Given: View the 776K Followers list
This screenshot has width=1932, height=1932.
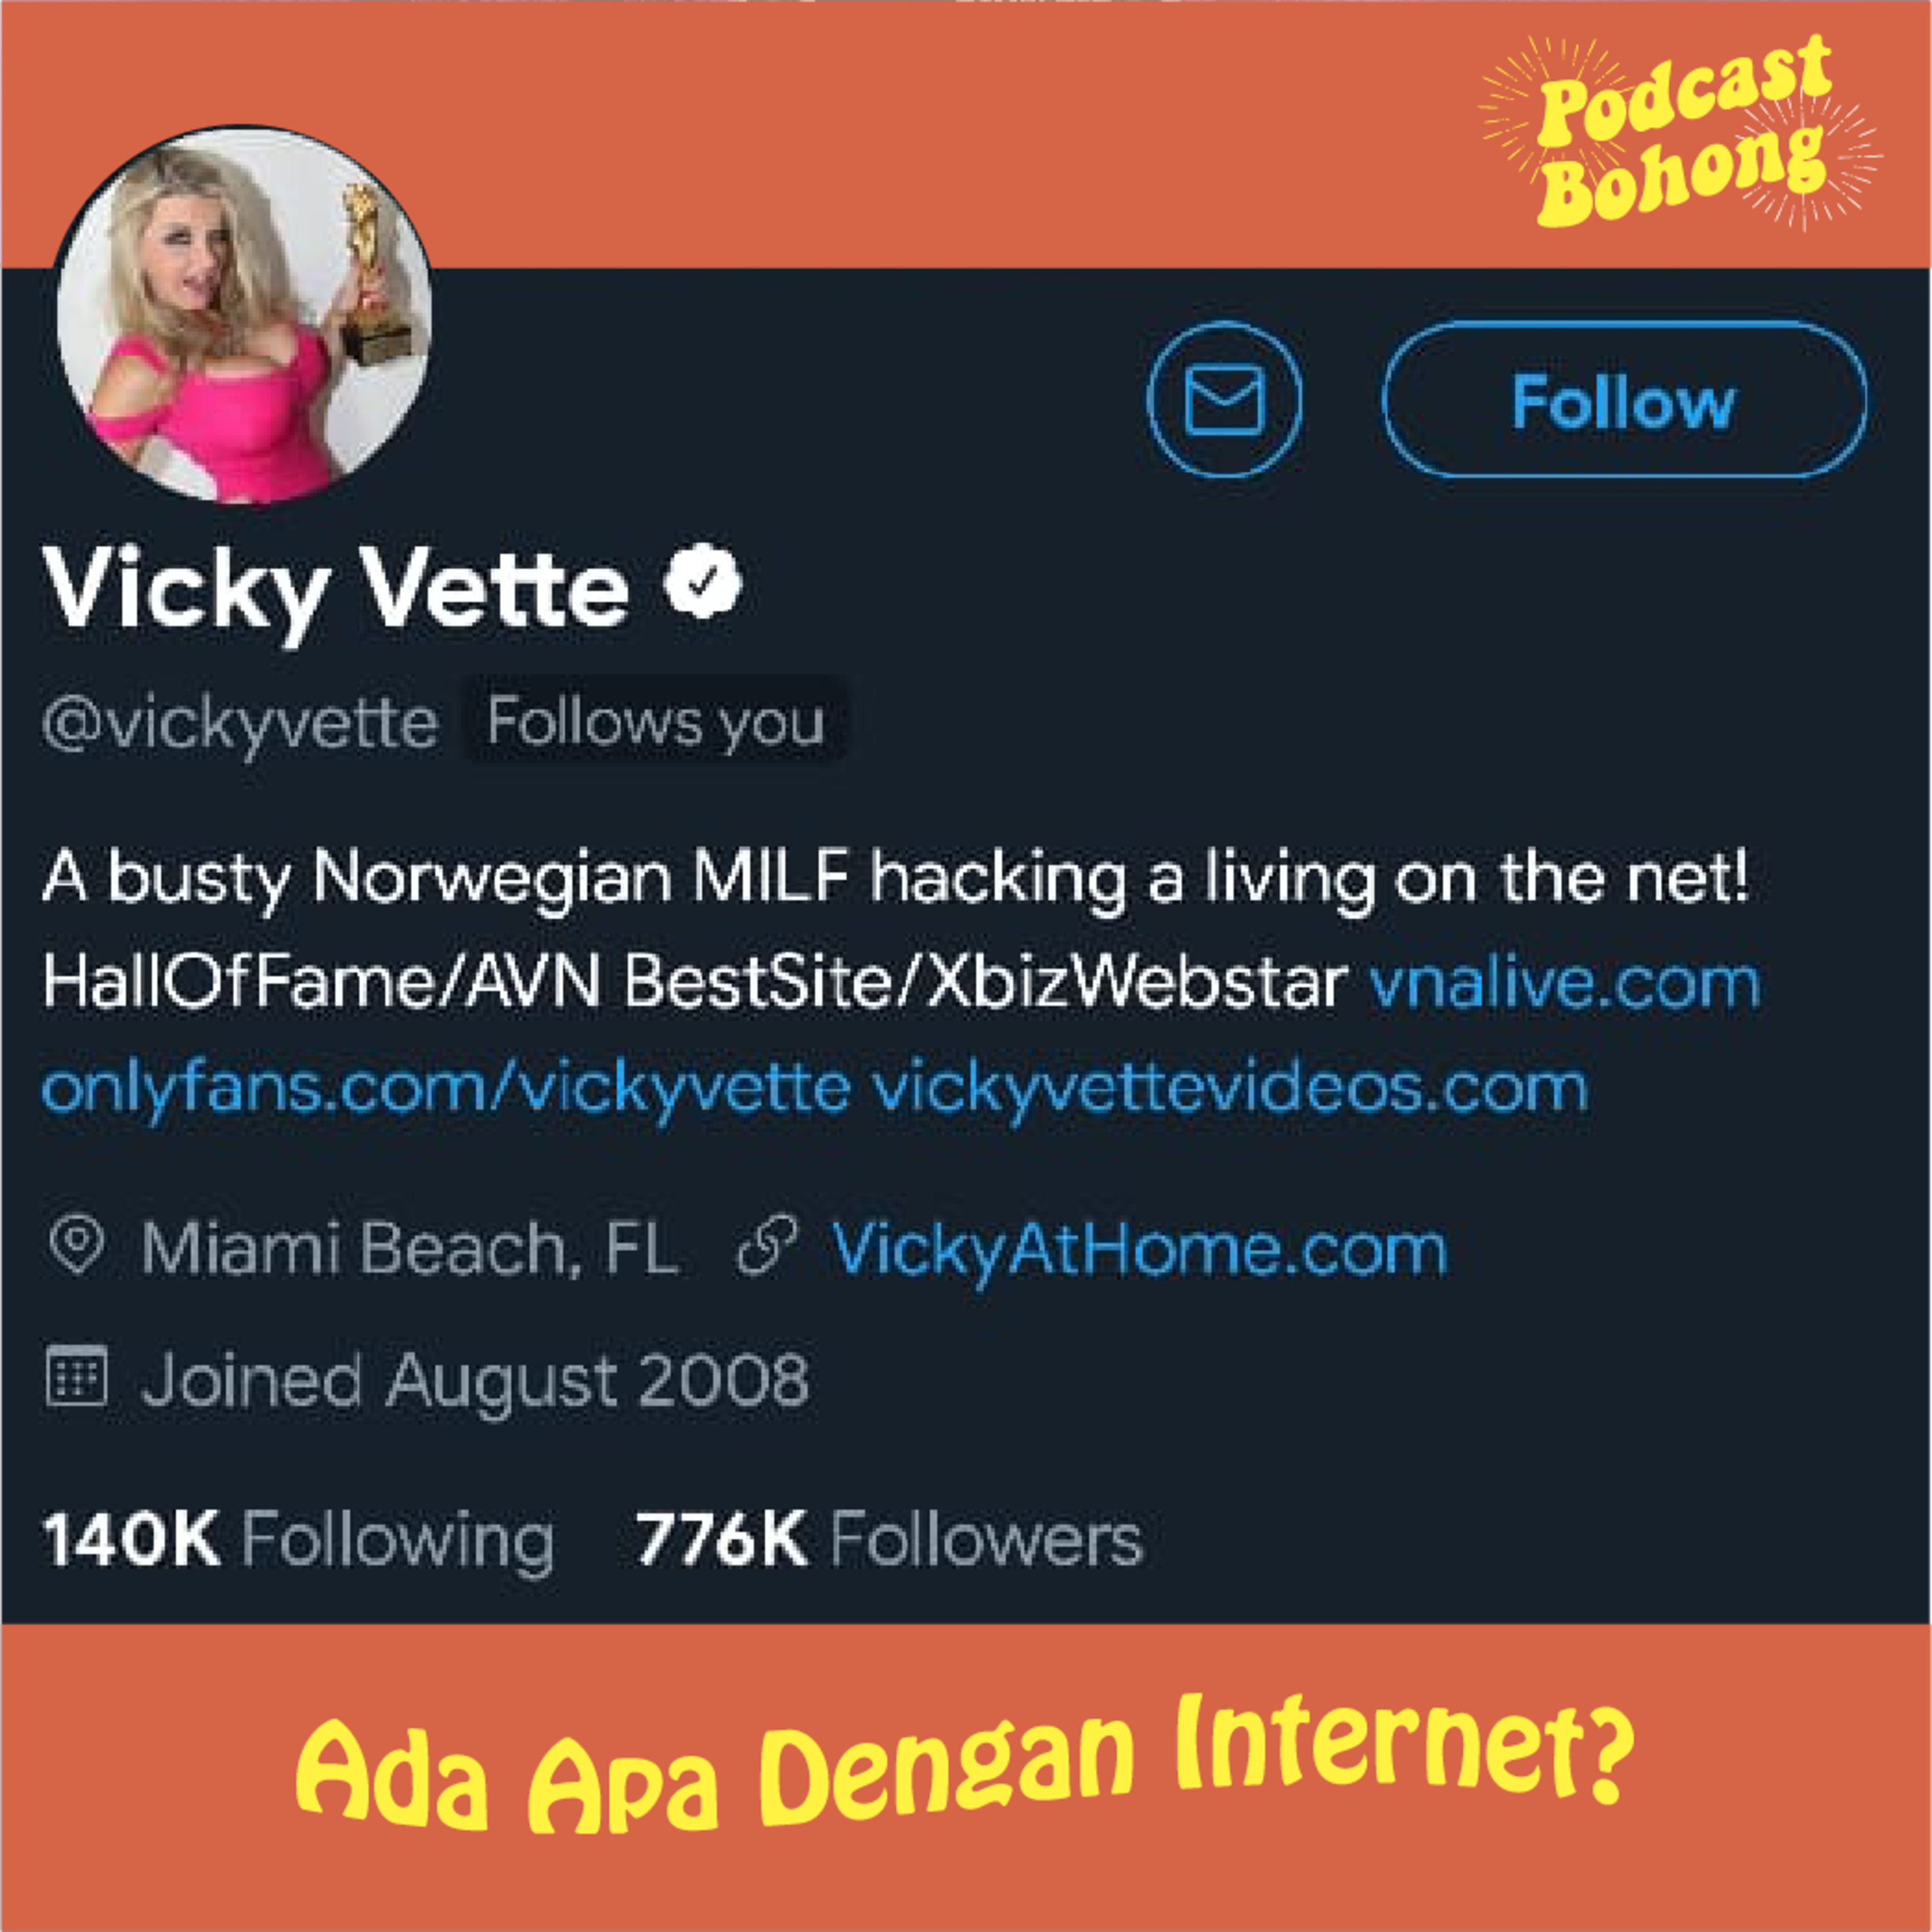Looking at the screenshot, I should (889, 1539).
